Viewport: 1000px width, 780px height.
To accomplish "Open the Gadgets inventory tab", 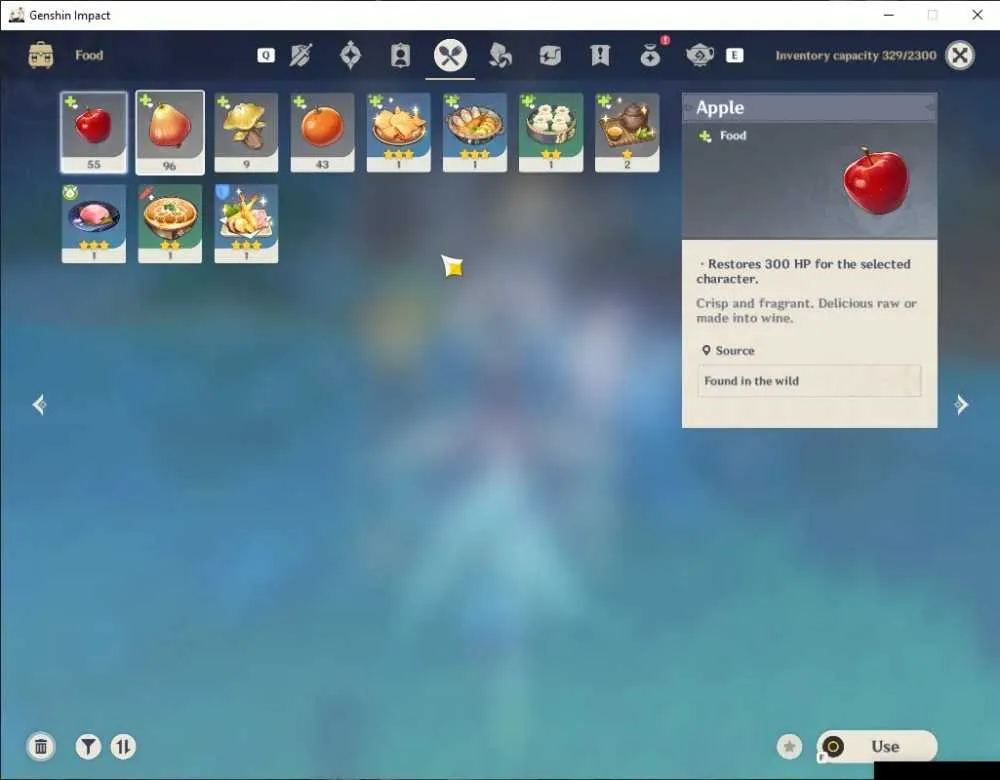I will (550, 55).
